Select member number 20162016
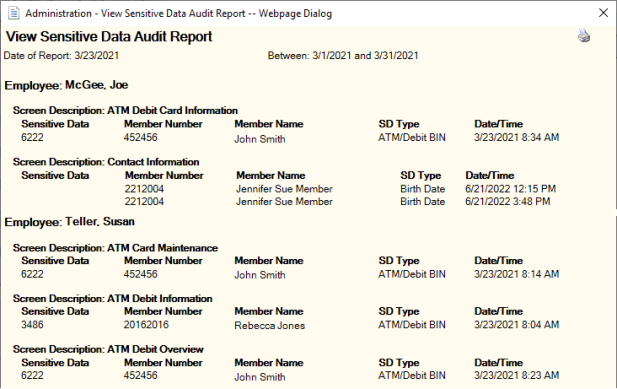 coord(146,324)
